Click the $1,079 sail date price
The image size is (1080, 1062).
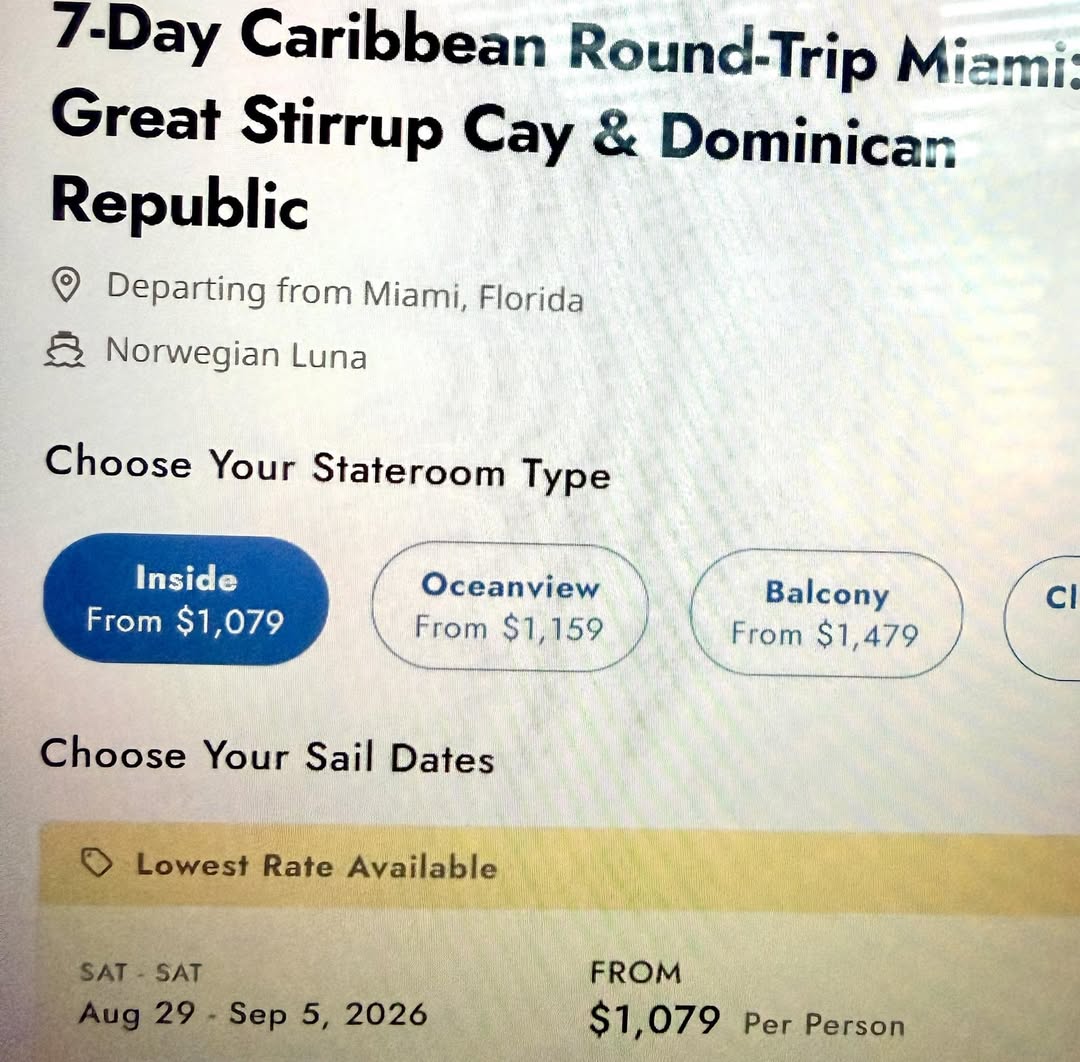click(x=655, y=1020)
